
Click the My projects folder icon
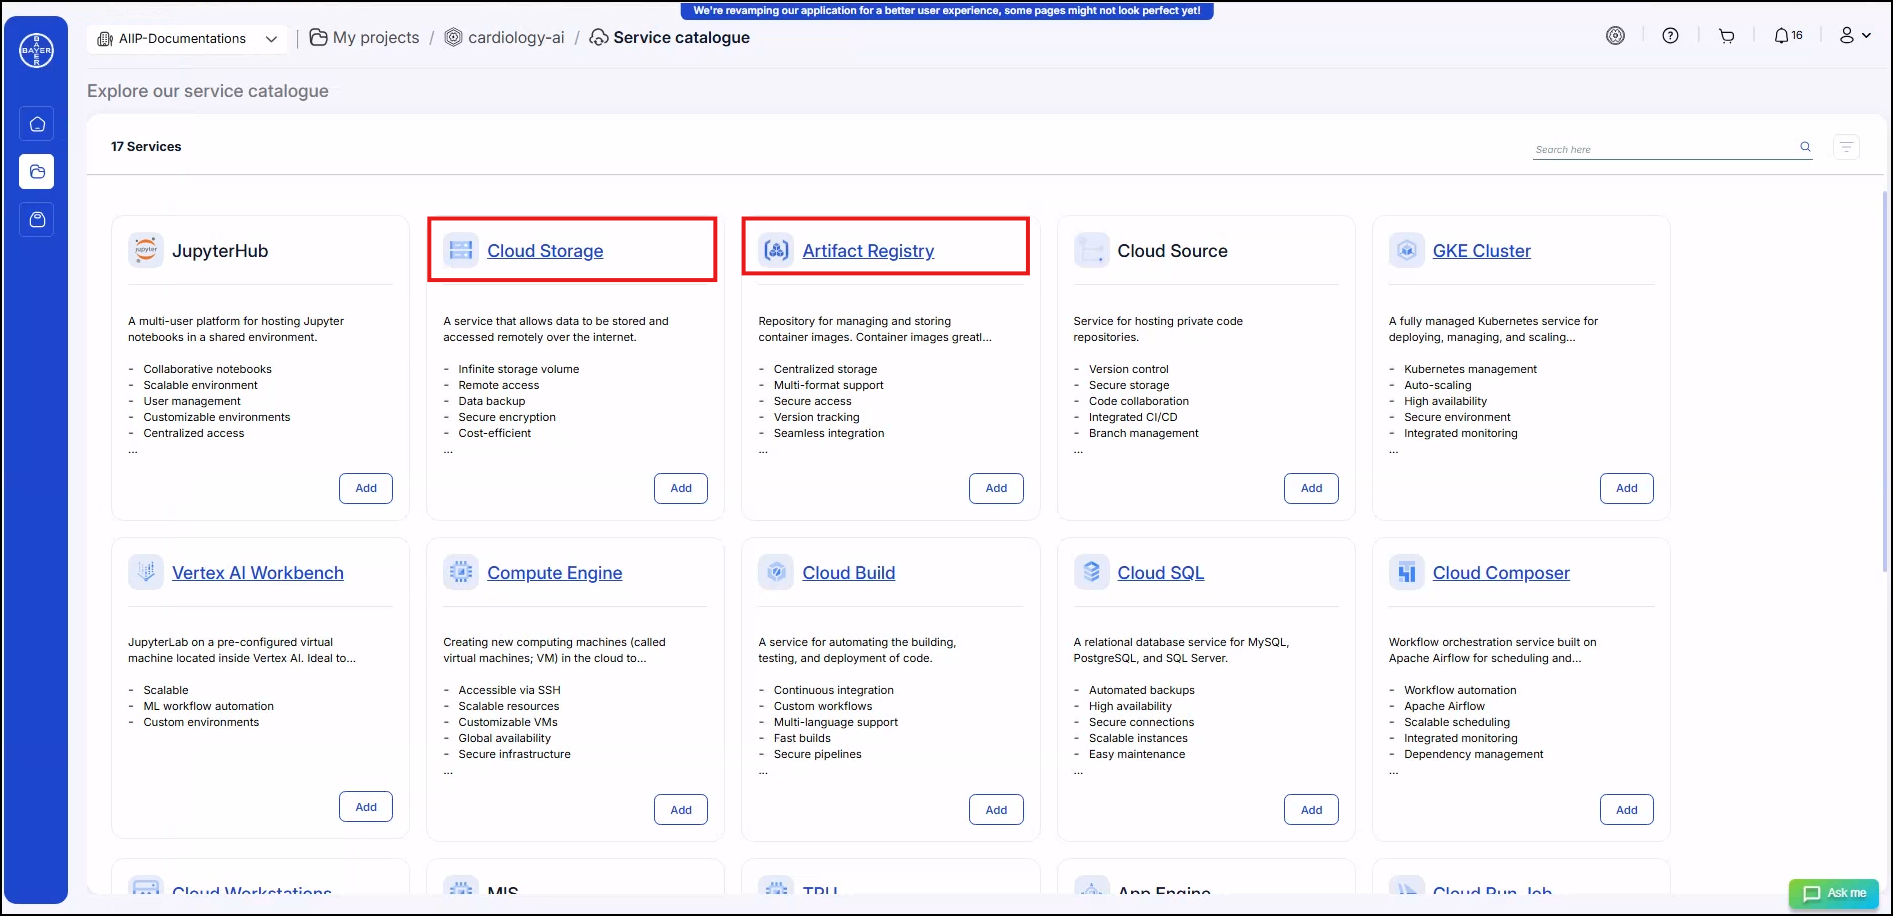pos(318,37)
